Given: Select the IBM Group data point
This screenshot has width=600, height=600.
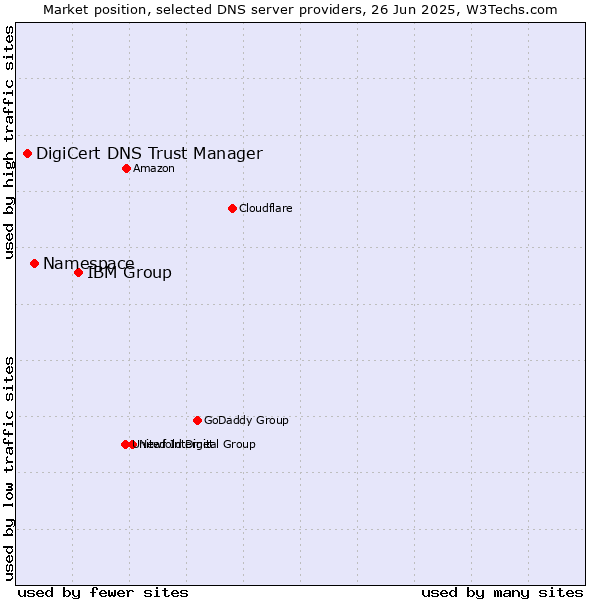Looking at the screenshot, I should tap(78, 272).
